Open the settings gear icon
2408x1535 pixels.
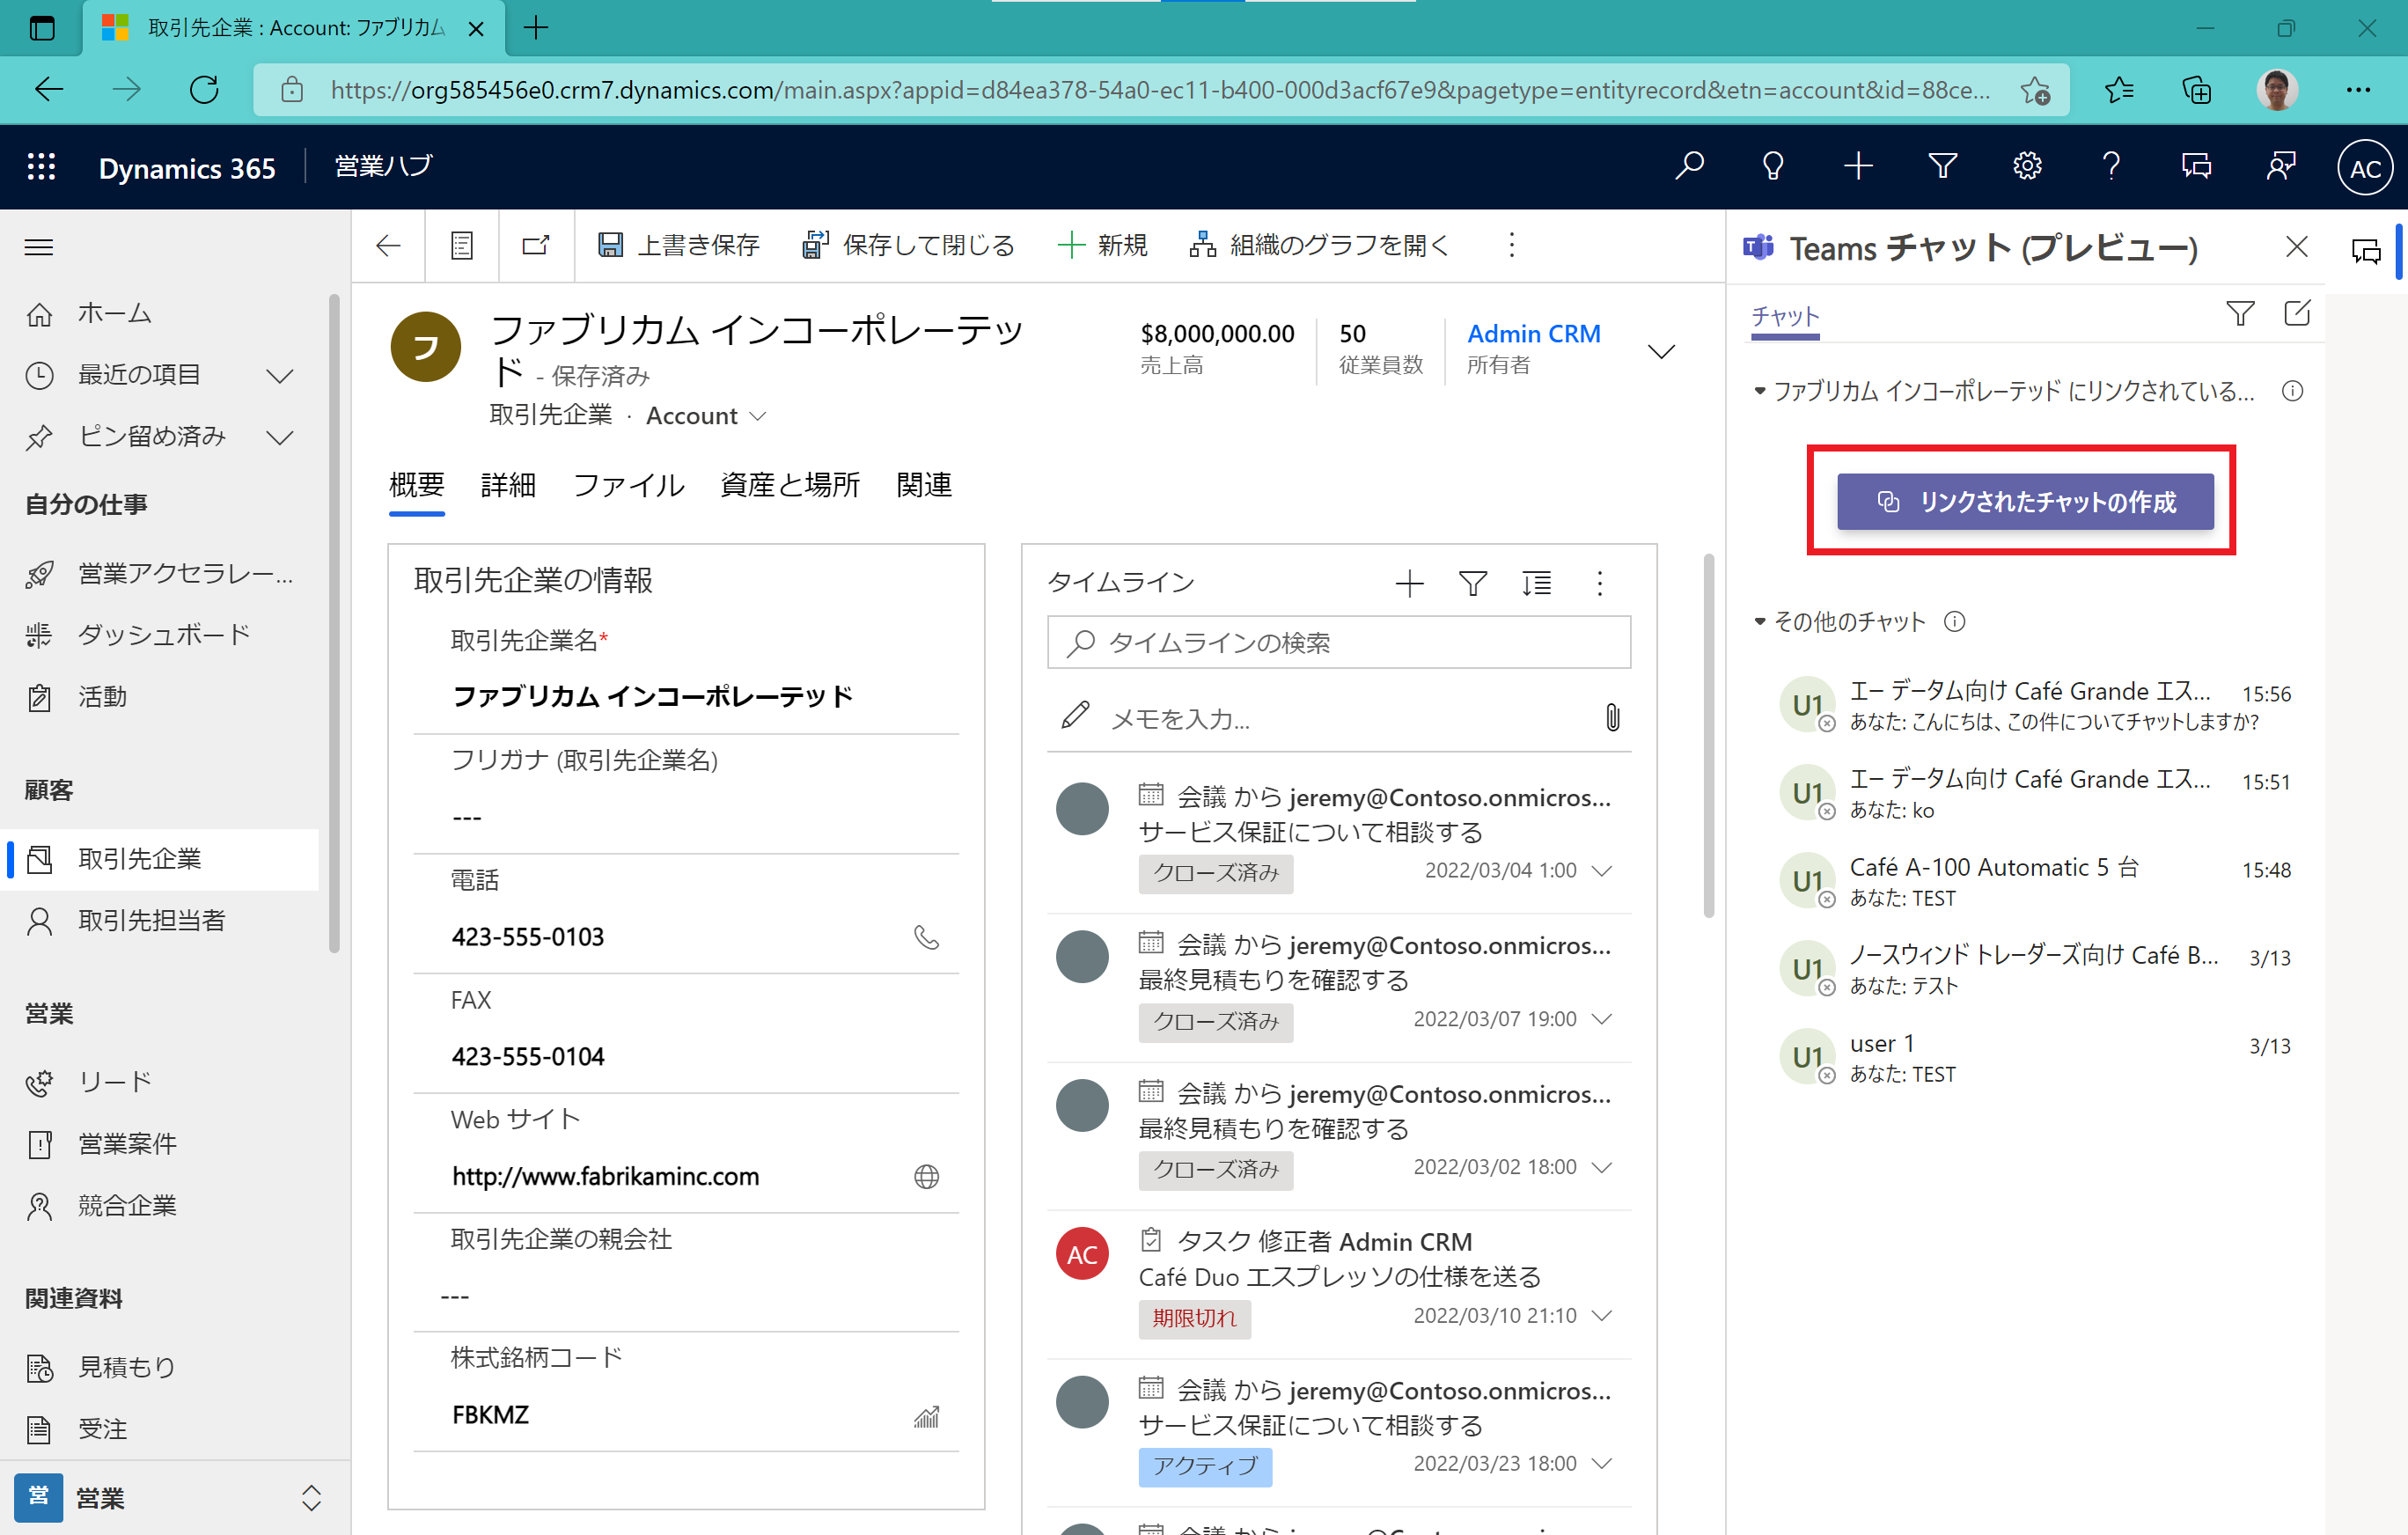2027,166
